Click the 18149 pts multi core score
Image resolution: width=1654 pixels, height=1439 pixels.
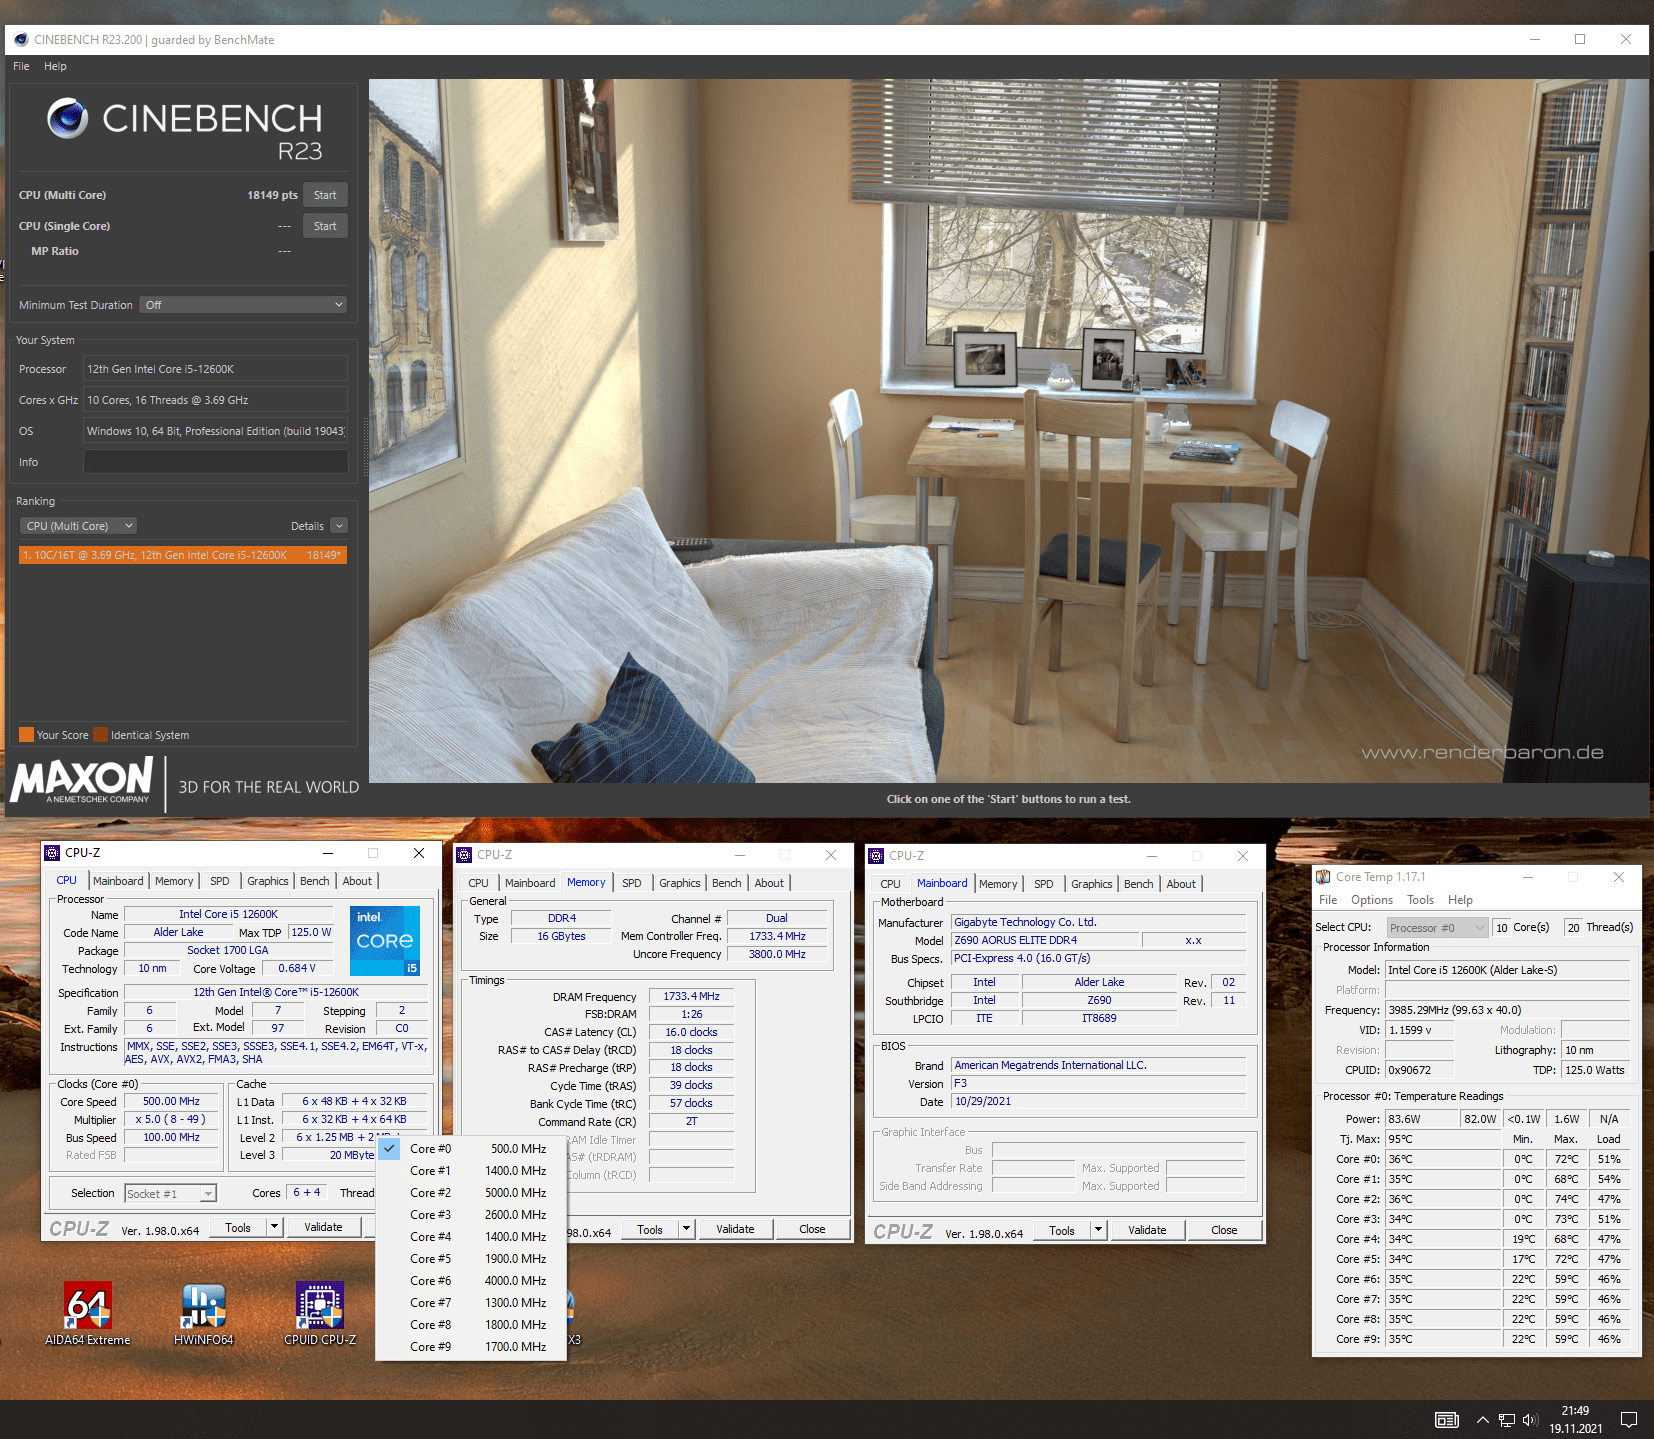pyautogui.click(x=272, y=195)
